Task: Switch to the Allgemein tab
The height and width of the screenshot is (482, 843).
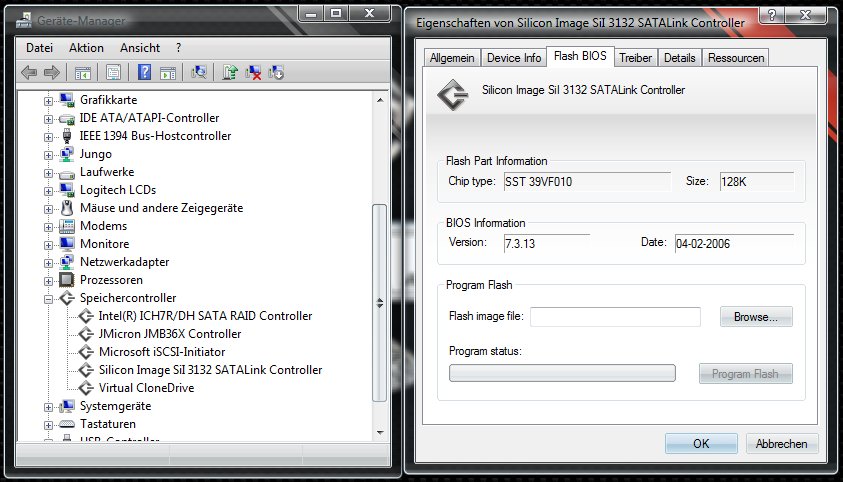Action: (x=452, y=58)
